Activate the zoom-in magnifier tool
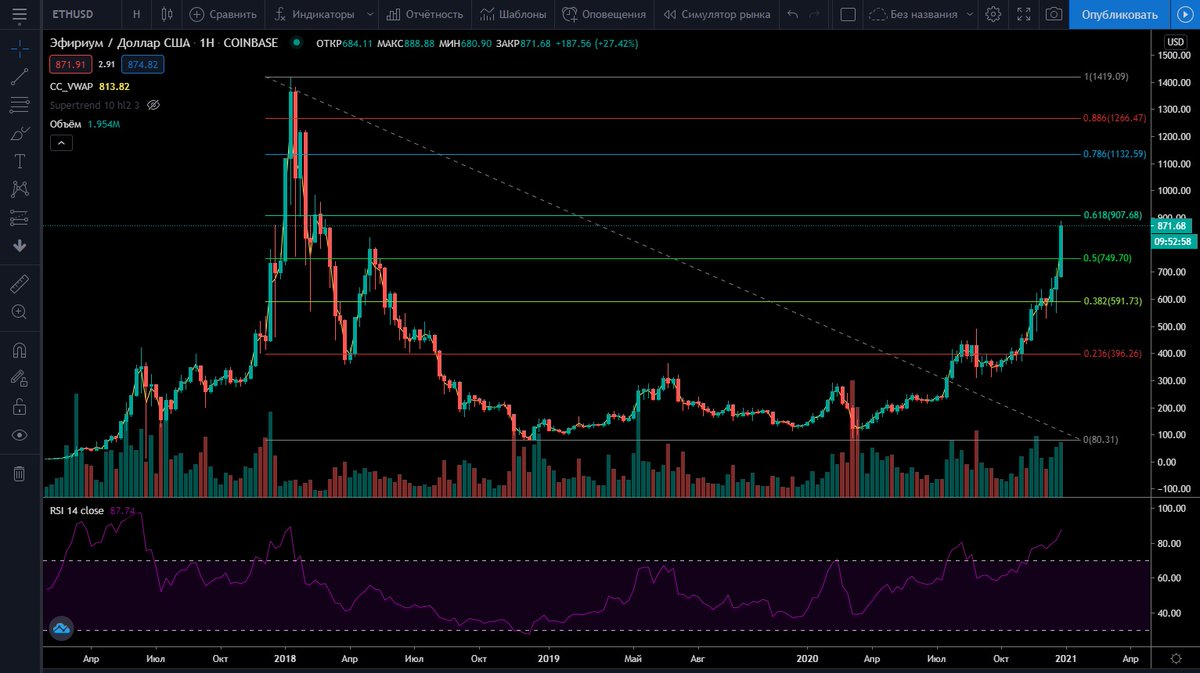This screenshot has height=673, width=1200. pyautogui.click(x=18, y=312)
